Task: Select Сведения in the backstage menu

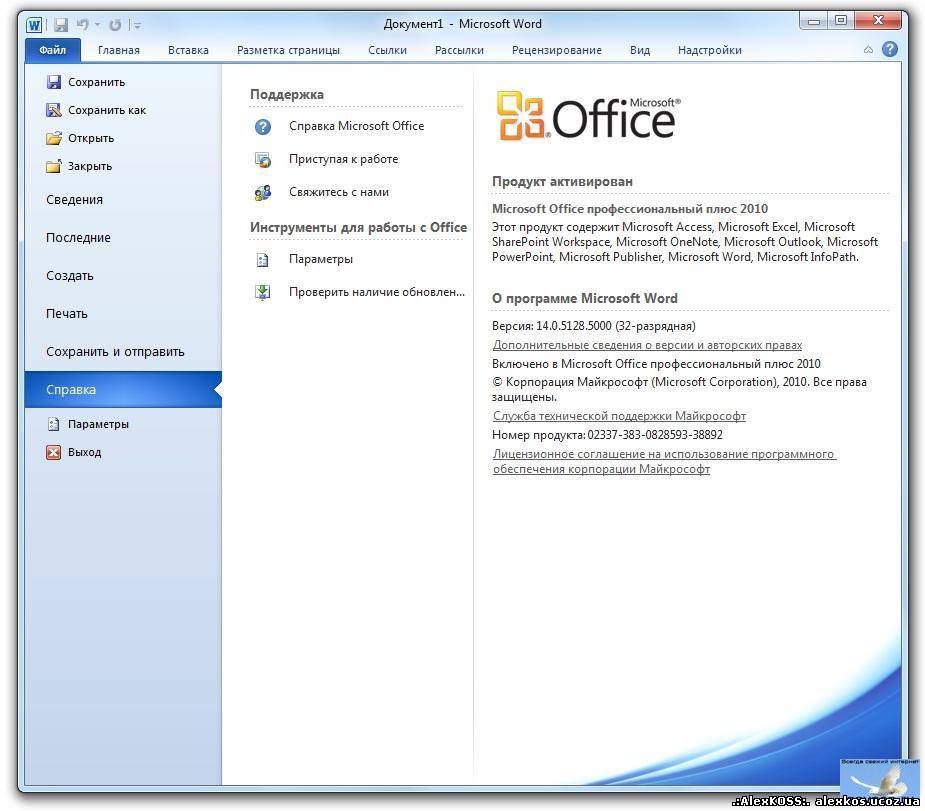Action: 123,200
